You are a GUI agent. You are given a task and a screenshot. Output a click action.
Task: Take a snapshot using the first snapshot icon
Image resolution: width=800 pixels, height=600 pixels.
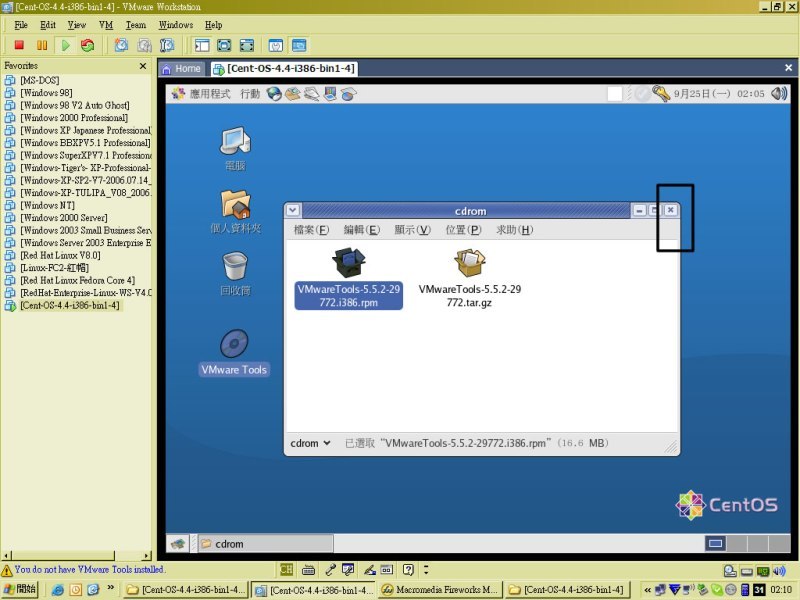(x=121, y=45)
